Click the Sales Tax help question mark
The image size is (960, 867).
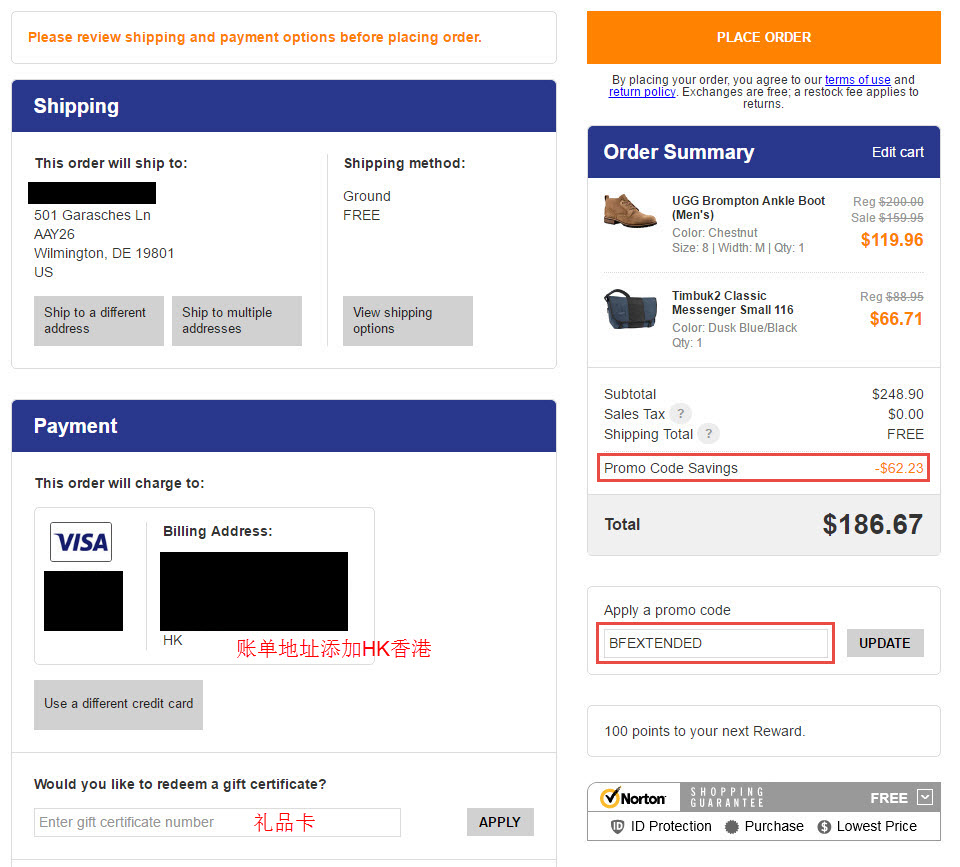680,414
